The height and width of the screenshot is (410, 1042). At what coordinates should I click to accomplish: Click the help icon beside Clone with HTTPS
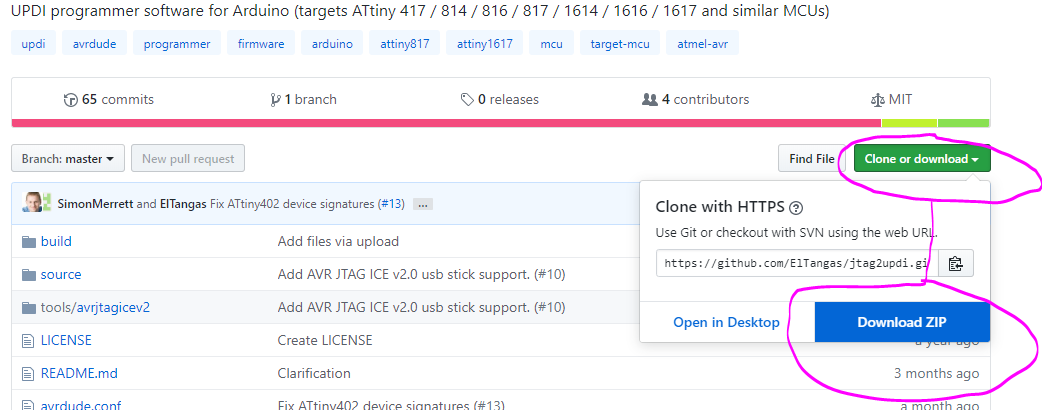(796, 208)
